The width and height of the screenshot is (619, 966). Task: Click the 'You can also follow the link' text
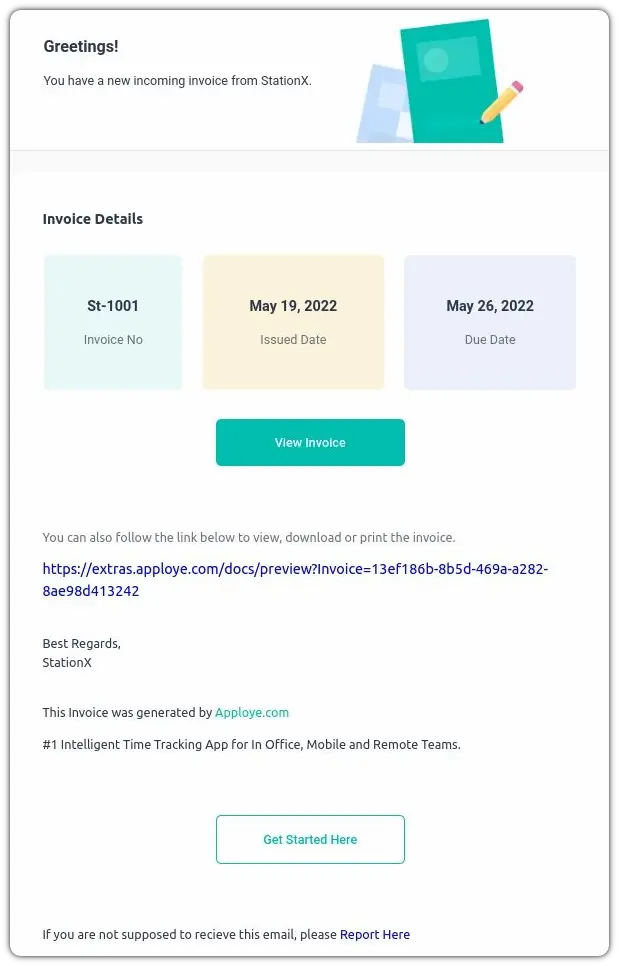pyautogui.click(x=248, y=537)
